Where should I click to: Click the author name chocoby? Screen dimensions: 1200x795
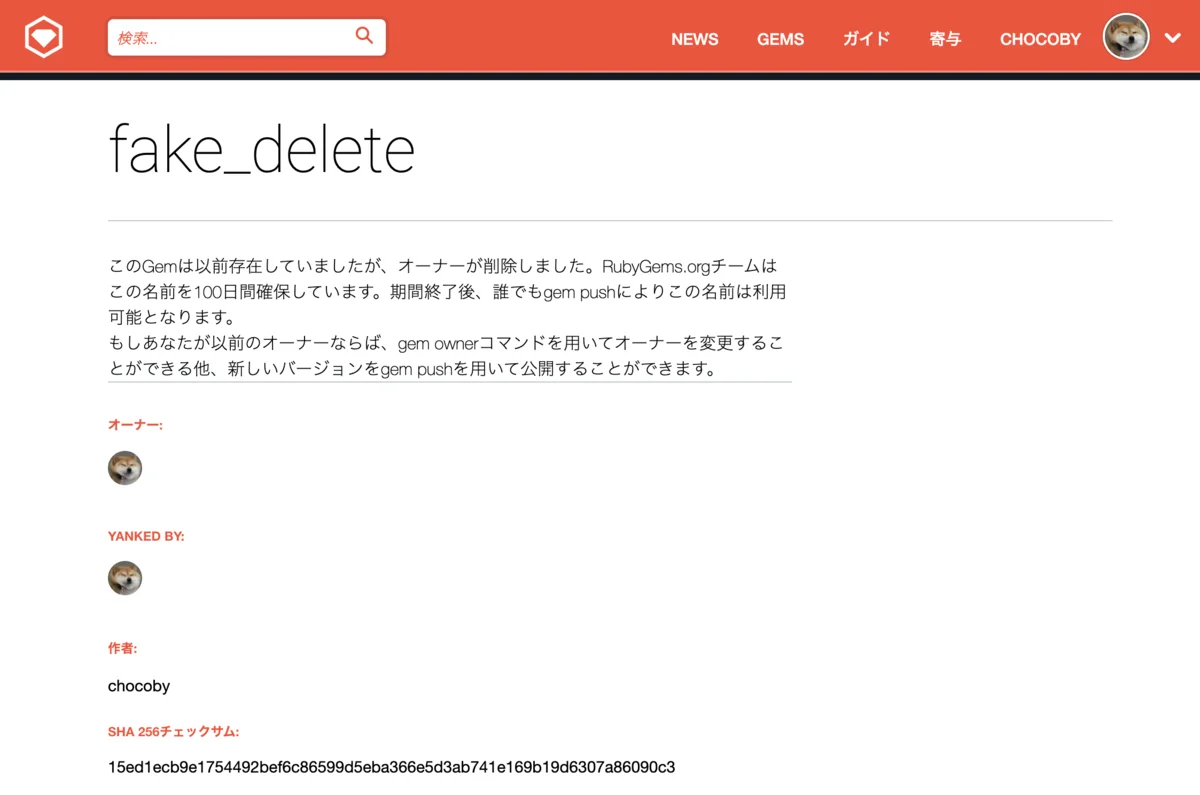click(139, 686)
